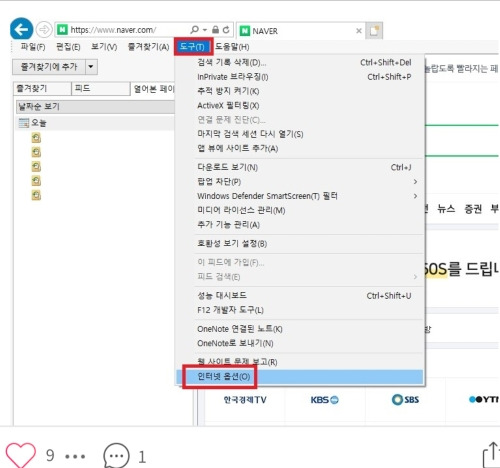The width and height of the screenshot is (500, 468).
Task: Open the first history entry under 오늘
Action: pyautogui.click(x=36, y=137)
